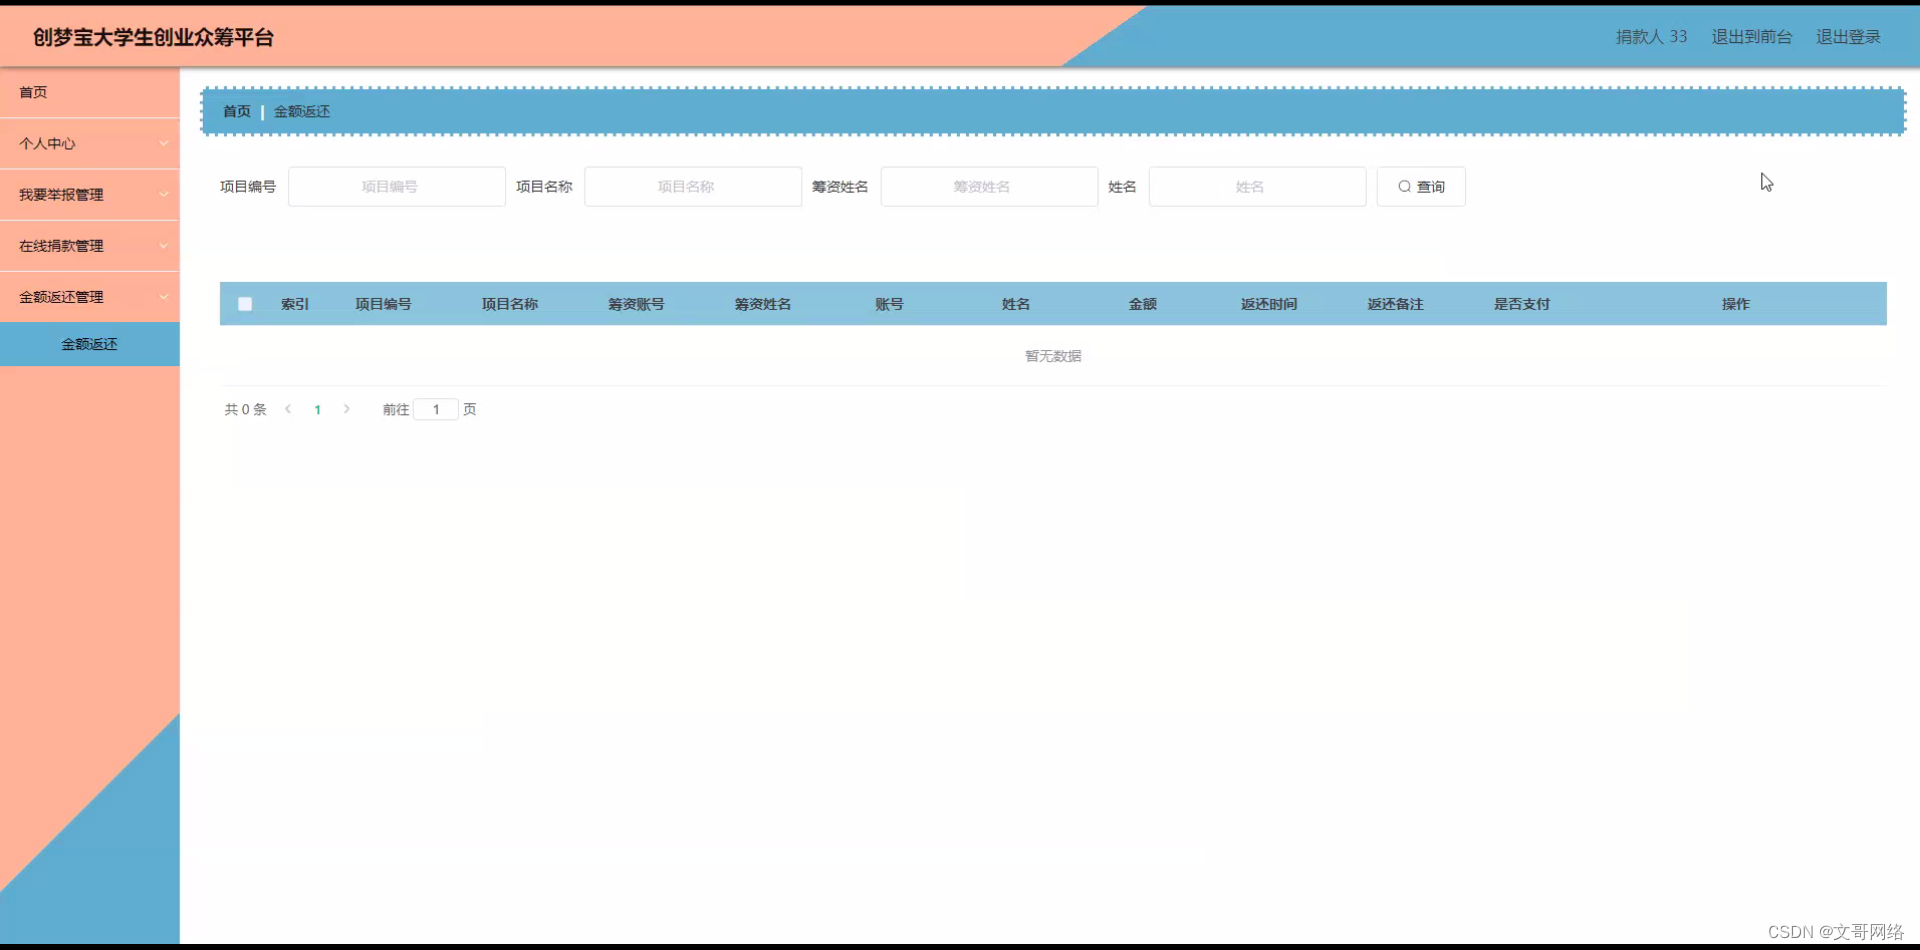The width and height of the screenshot is (1920, 950).
Task: Click the 项目编号 column header
Action: click(x=383, y=304)
